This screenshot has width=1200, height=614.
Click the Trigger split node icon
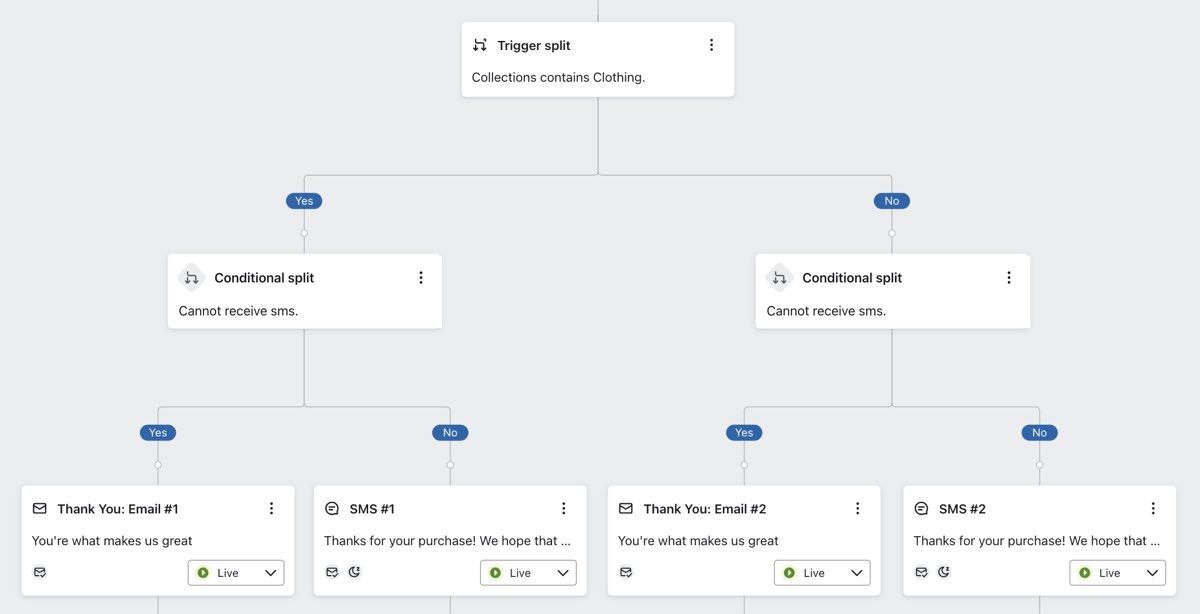point(480,45)
